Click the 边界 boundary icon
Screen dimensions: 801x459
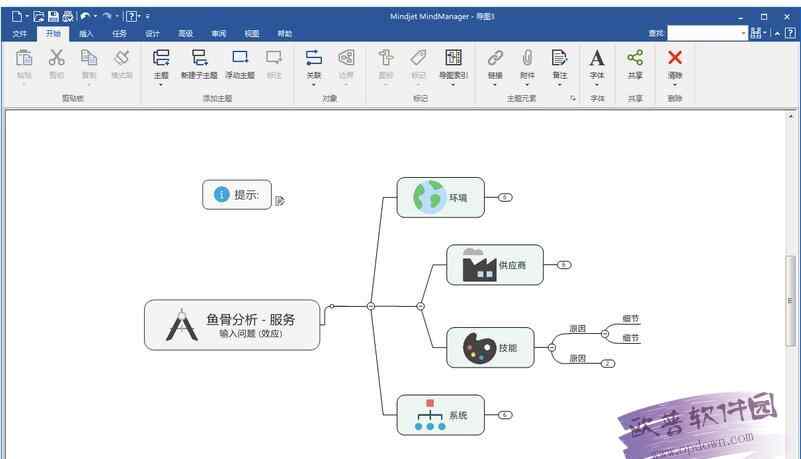[346, 58]
